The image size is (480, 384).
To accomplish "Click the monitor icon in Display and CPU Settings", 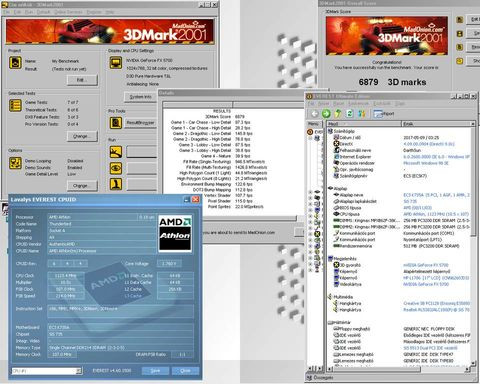I will pyautogui.click(x=116, y=63).
